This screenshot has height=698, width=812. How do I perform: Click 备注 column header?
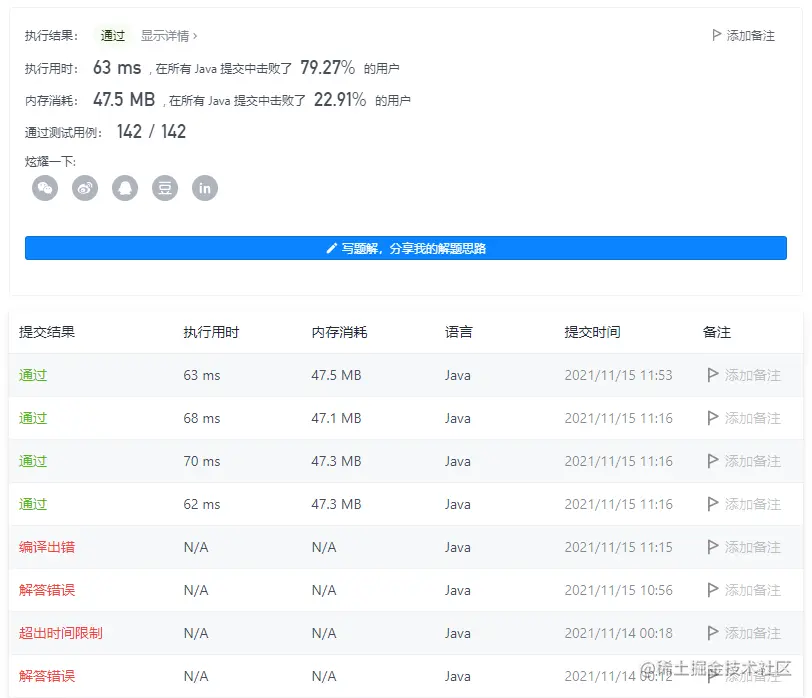[717, 332]
